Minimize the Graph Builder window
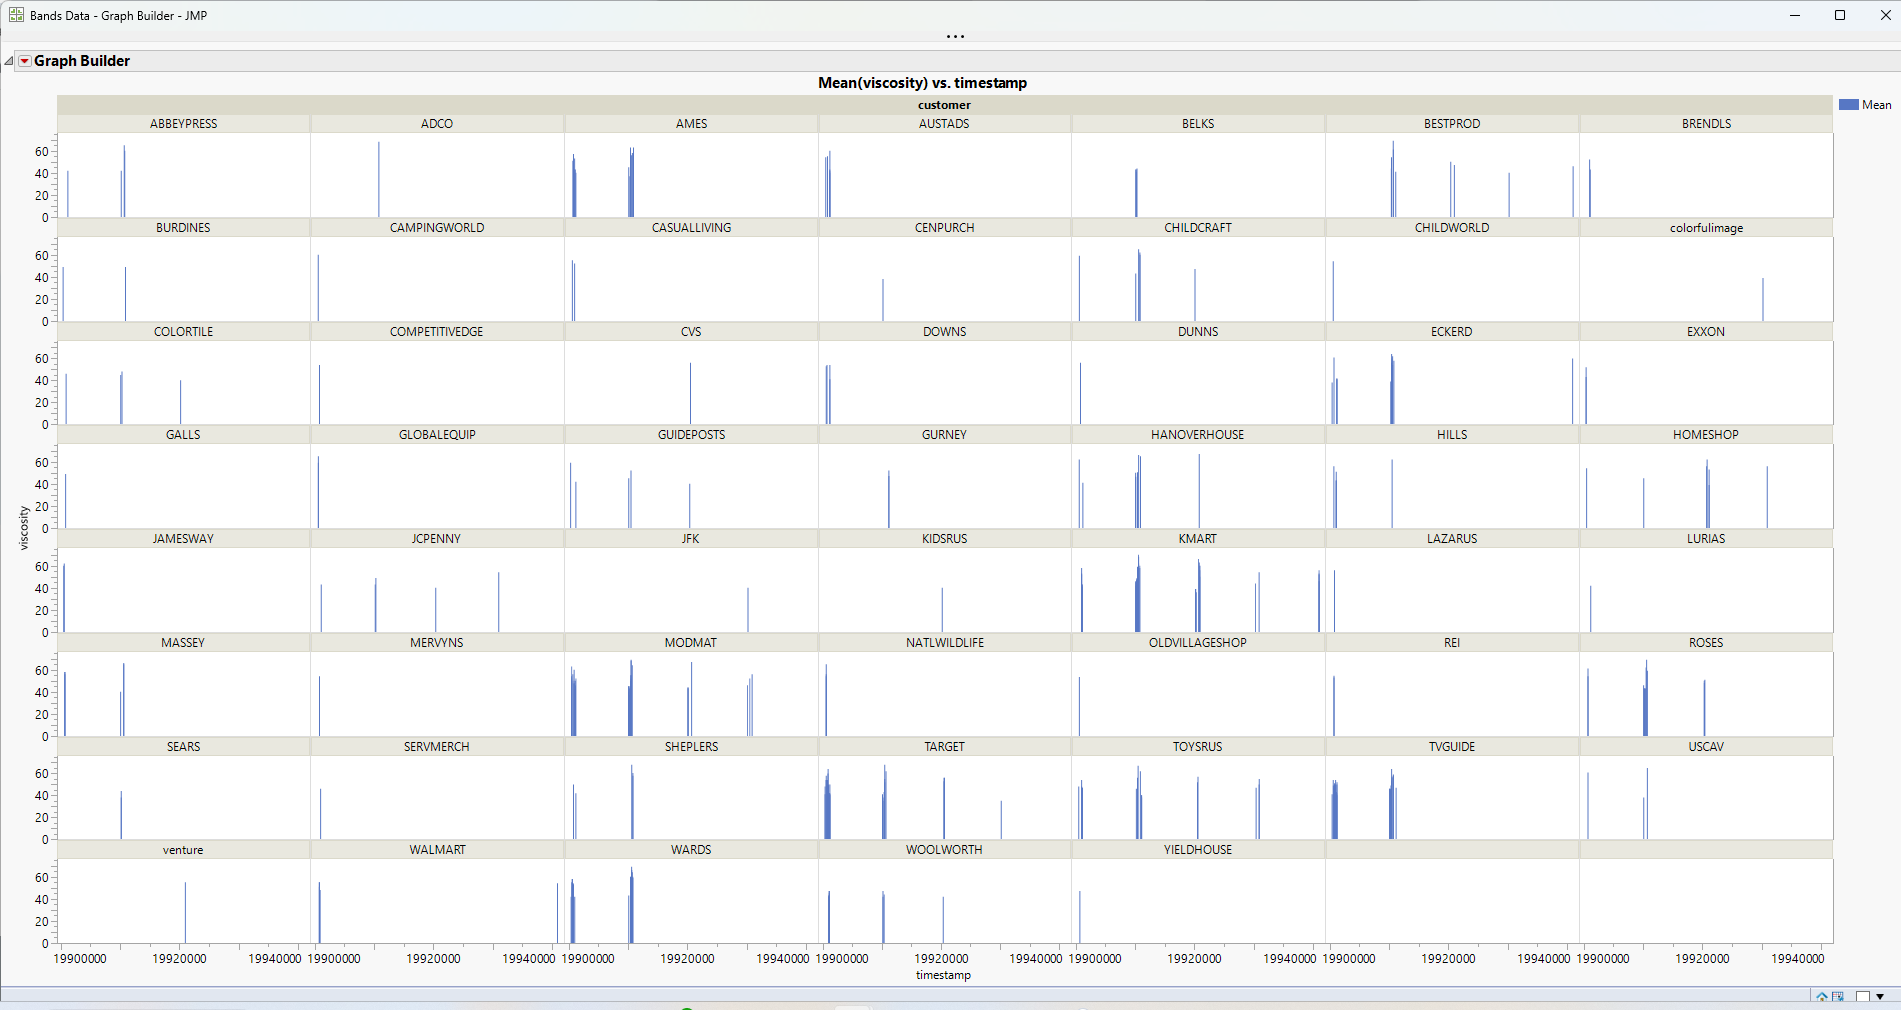1901x1010 pixels. tap(1794, 15)
